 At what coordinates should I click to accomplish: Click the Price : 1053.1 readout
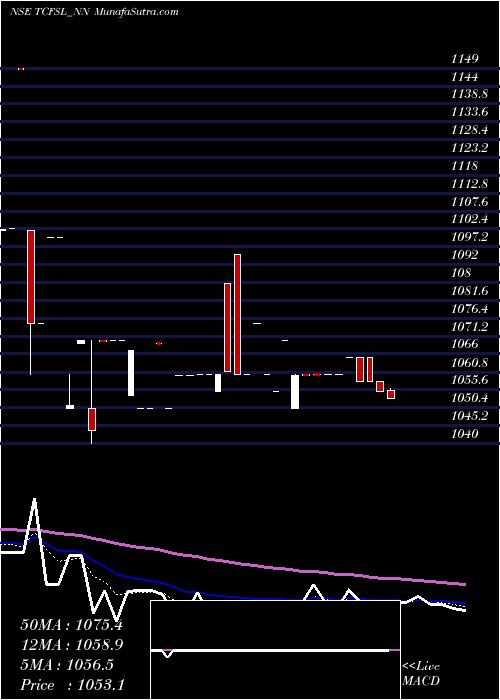click(x=72, y=685)
